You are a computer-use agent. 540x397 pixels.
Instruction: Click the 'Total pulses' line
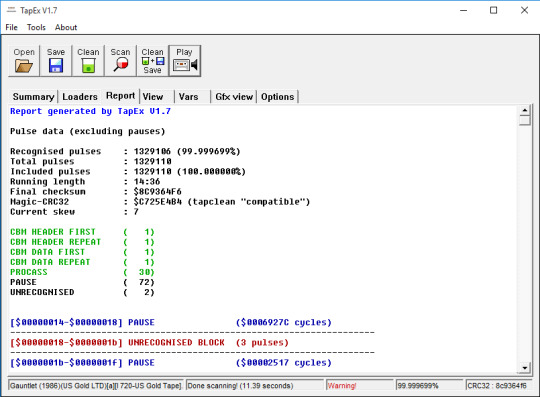pos(91,161)
